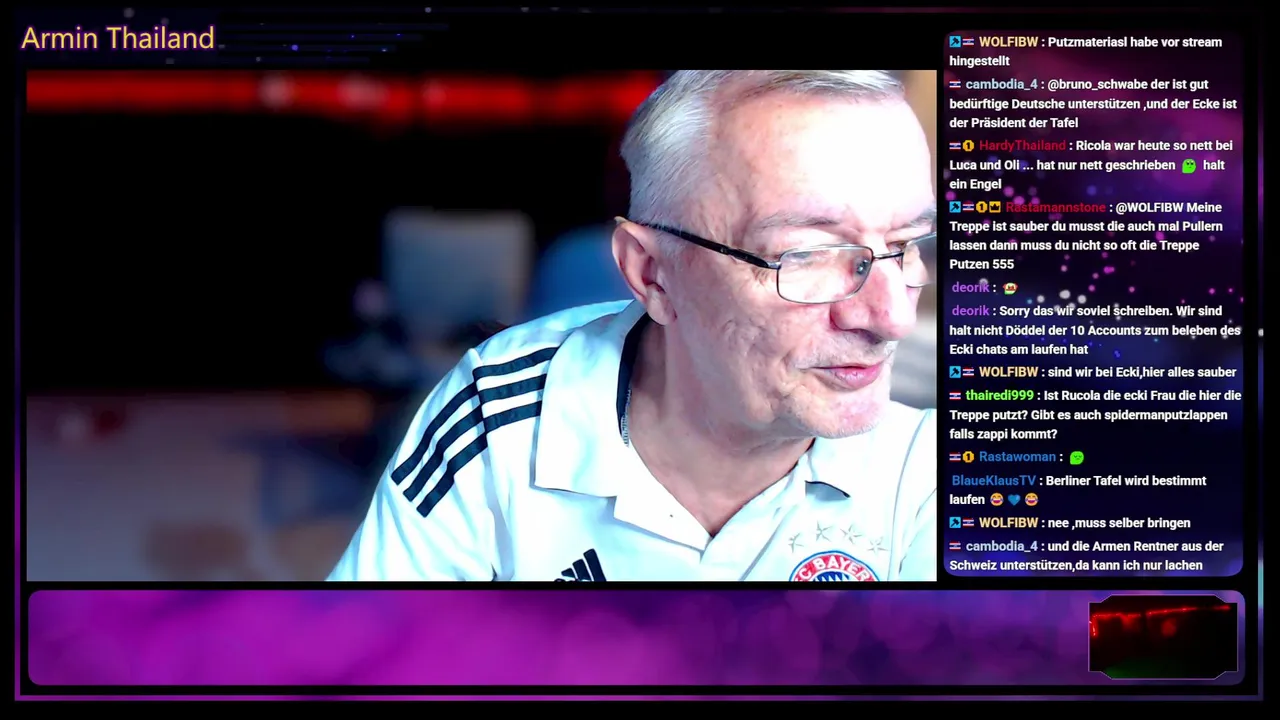The height and width of the screenshot is (720, 1280).
Task: Click WOLFIBW on 'sind wir bei Ecki' message
Action: click(x=1008, y=372)
